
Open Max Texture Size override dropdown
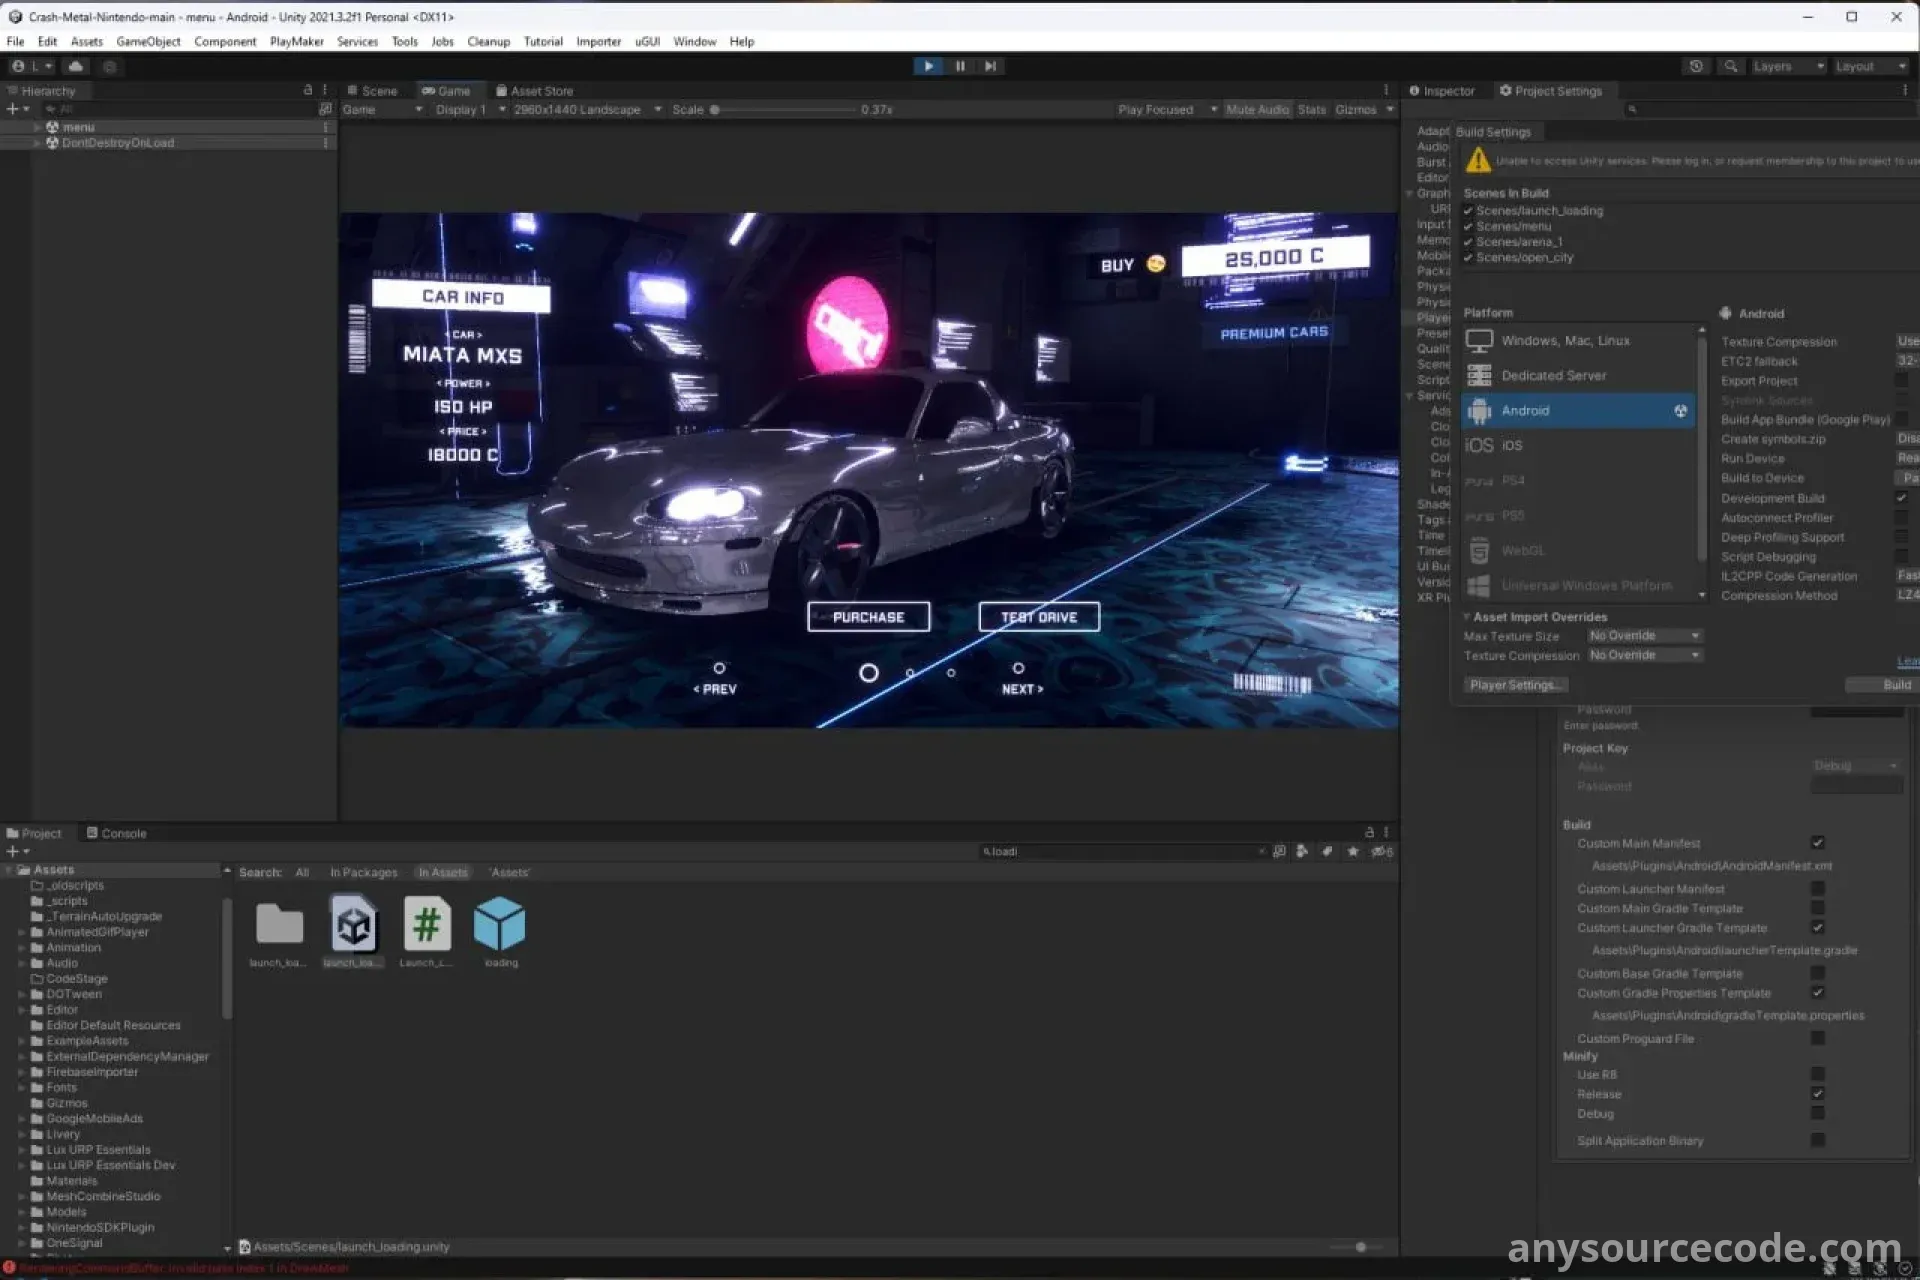click(1644, 636)
